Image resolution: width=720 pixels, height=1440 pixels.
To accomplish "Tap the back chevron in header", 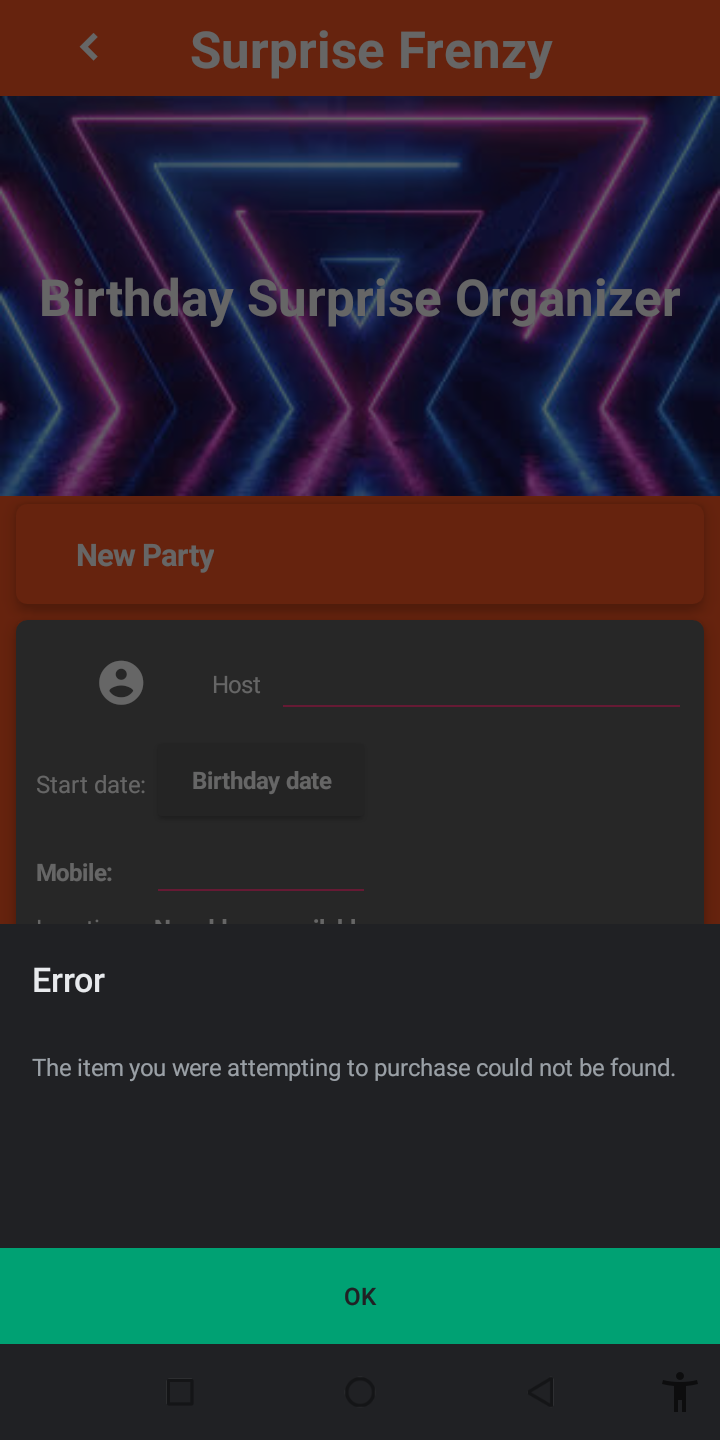I will tap(89, 47).
